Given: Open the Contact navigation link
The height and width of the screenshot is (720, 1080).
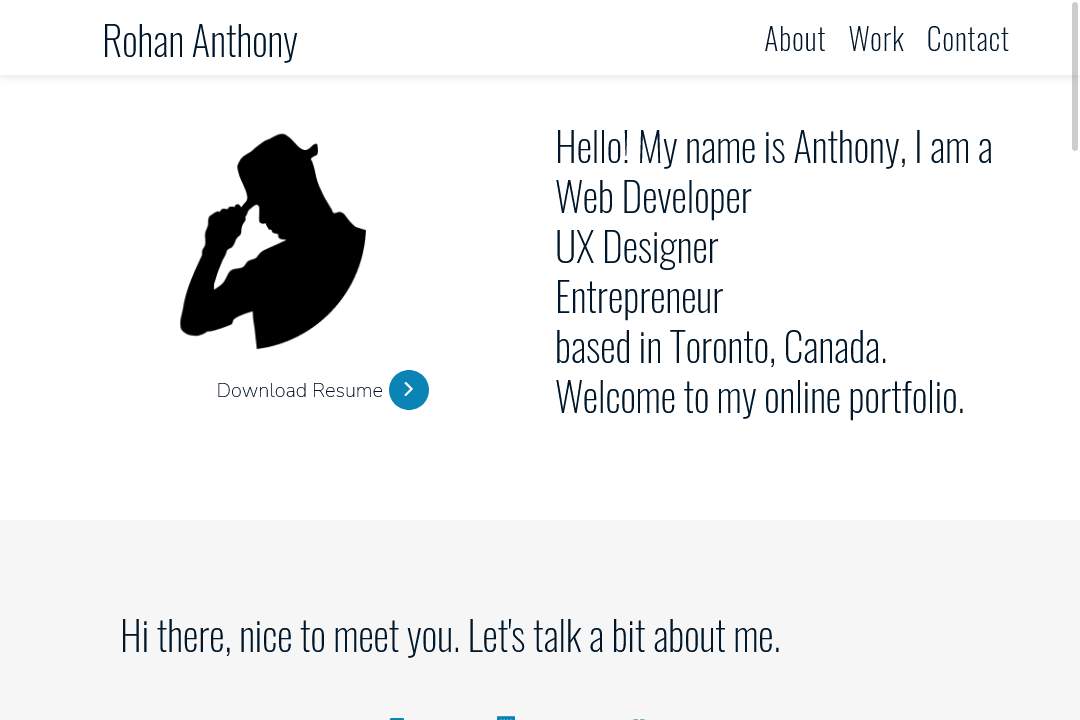Looking at the screenshot, I should (x=968, y=39).
